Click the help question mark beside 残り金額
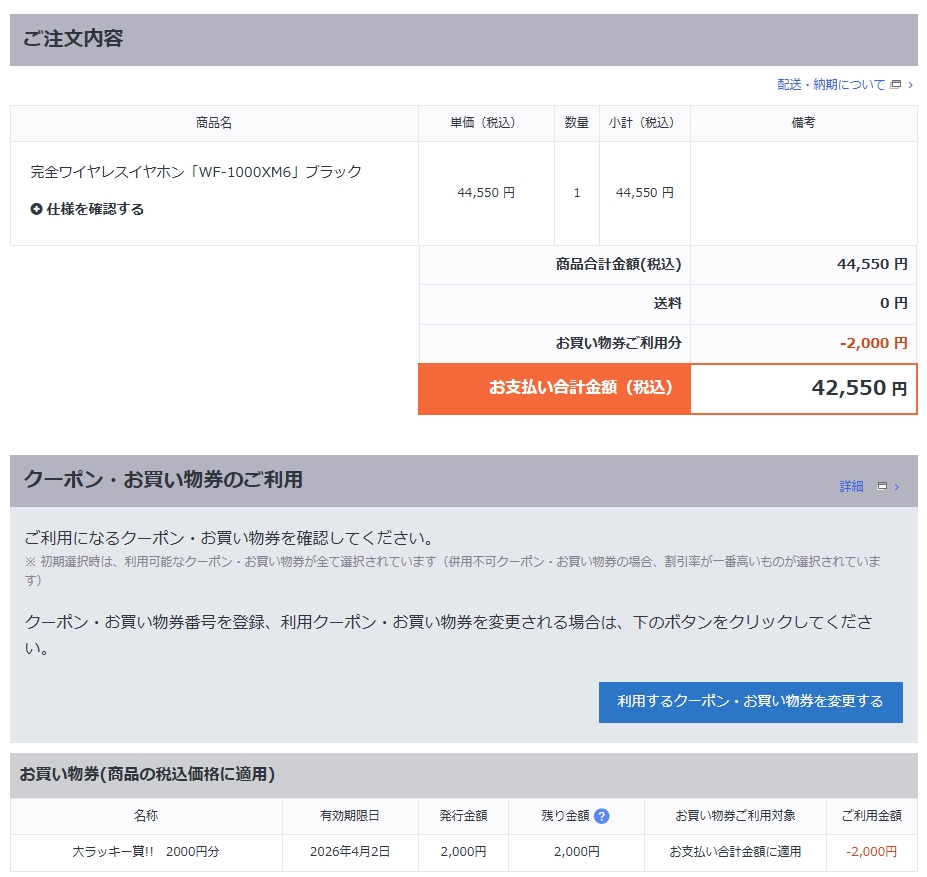The image size is (927, 877). [601, 816]
